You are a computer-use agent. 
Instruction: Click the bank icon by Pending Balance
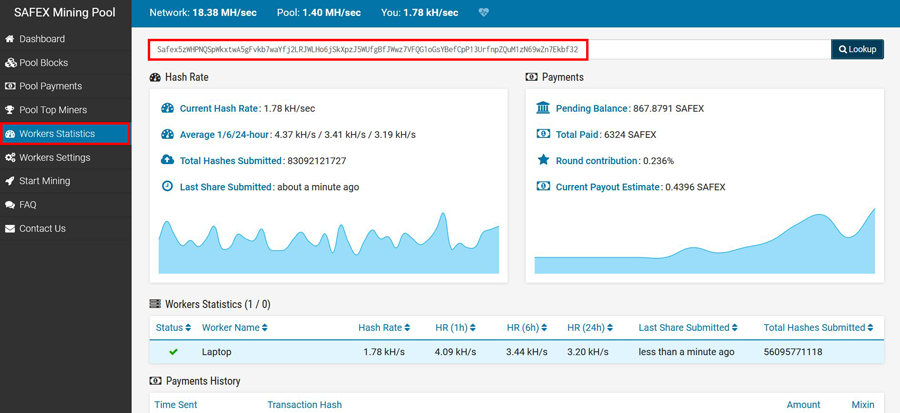(x=543, y=108)
